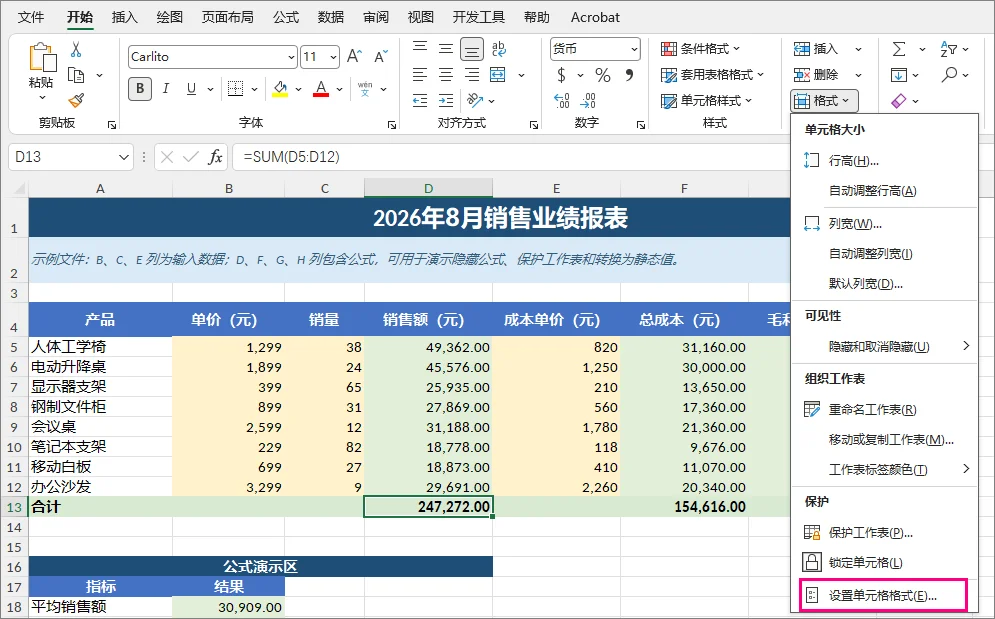This screenshot has width=995, height=619.
Task: Click Increase Indent icon
Action: point(446,100)
